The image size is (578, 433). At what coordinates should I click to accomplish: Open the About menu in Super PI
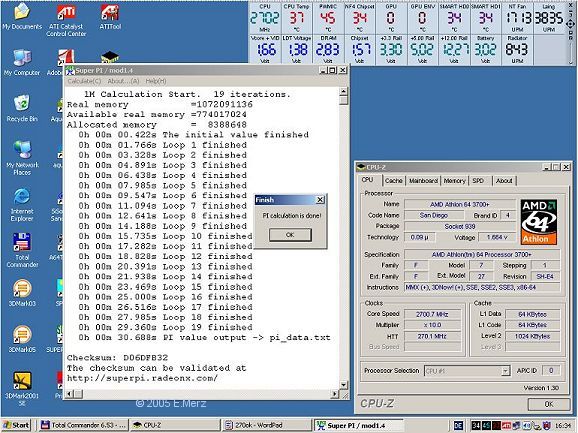coord(123,81)
